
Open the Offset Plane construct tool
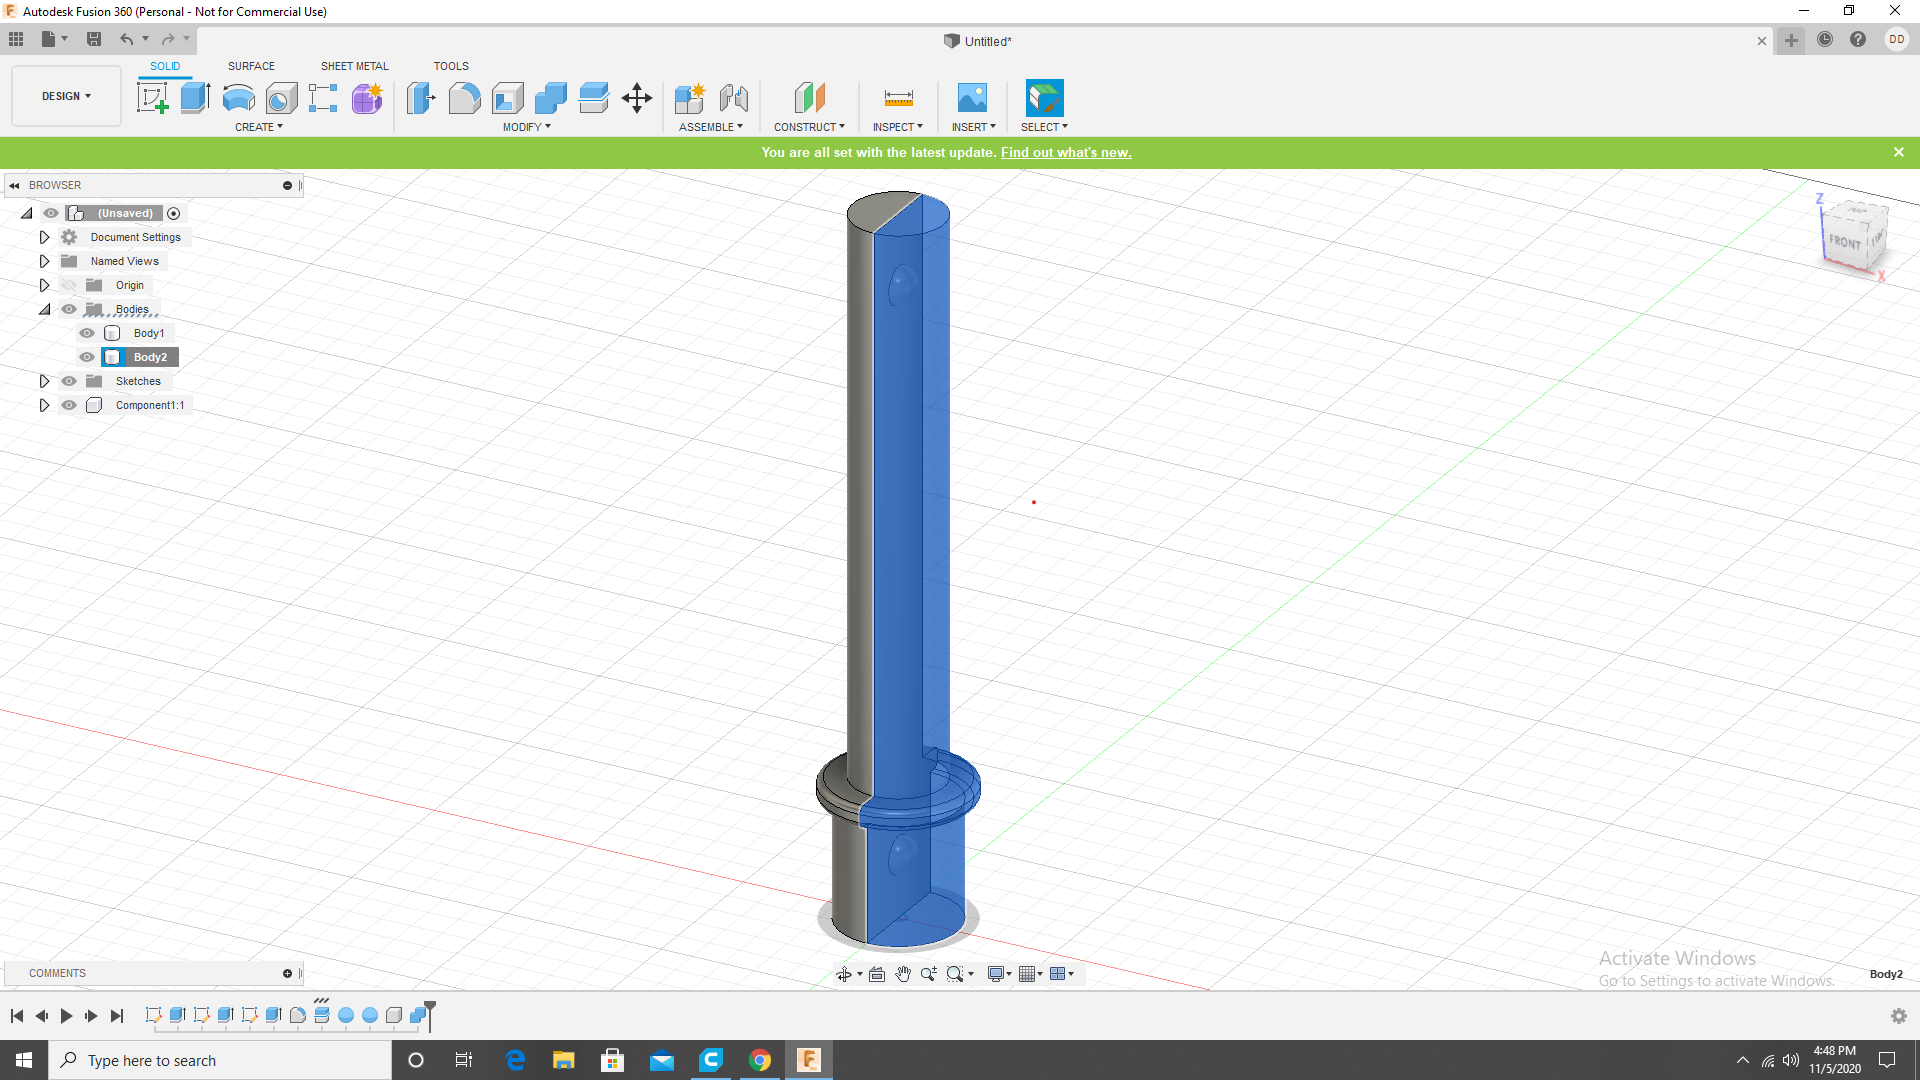point(809,98)
